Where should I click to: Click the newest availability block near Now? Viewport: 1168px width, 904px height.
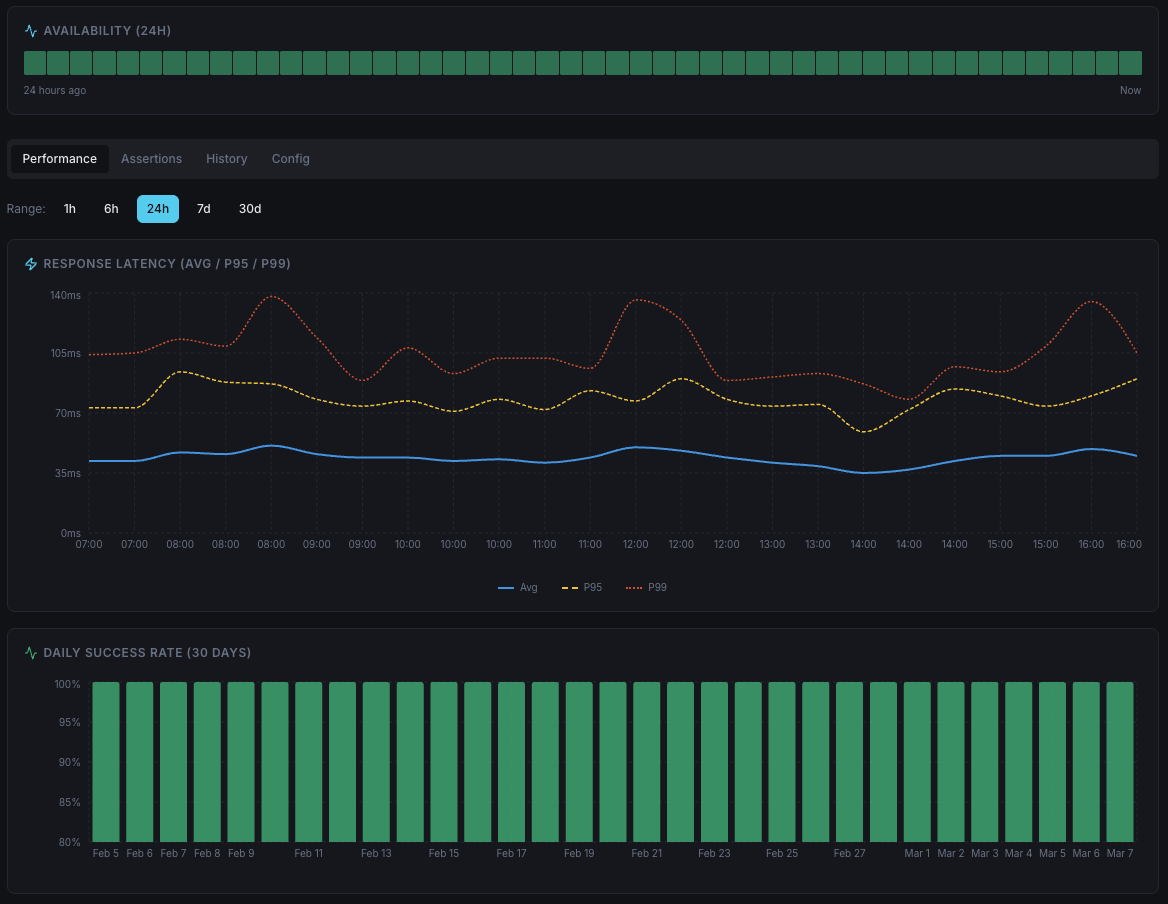(1133, 62)
